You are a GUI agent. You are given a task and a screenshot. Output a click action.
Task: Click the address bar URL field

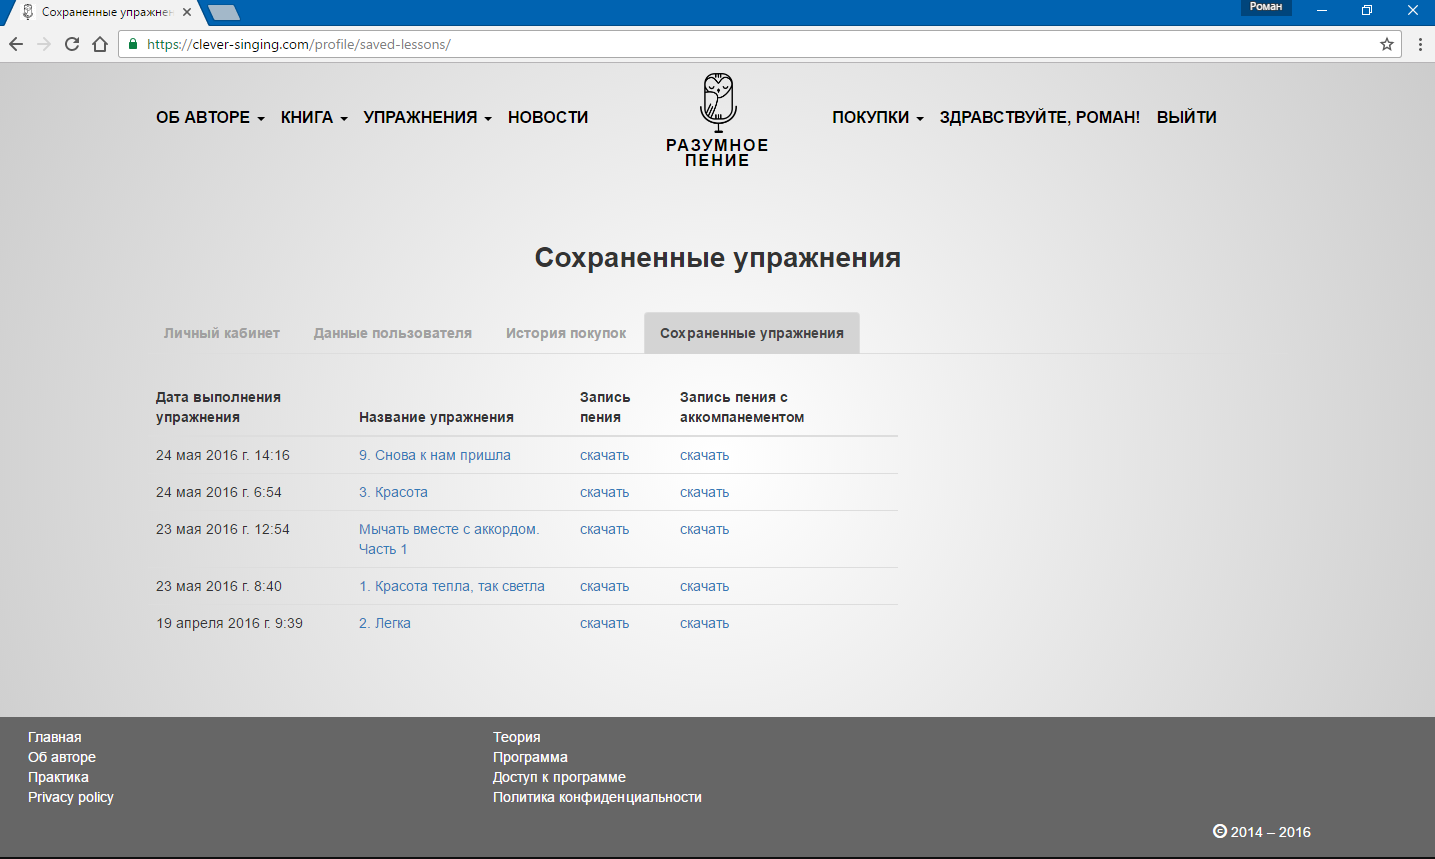click(760, 44)
